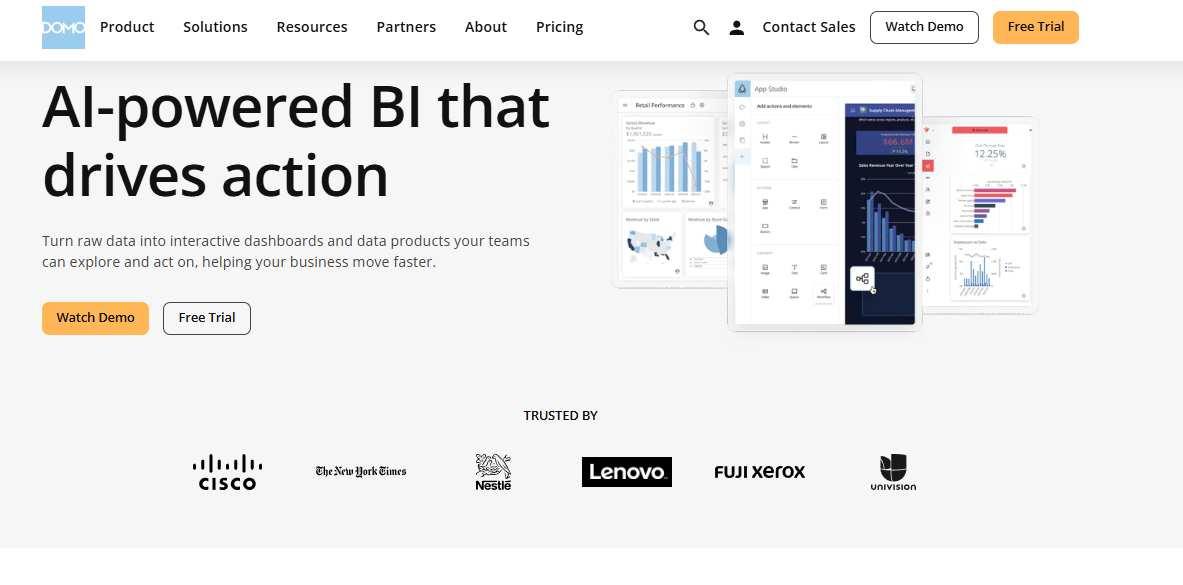Click the 12.25% click-through rate value
The width and height of the screenshot is (1183, 585).
point(990,153)
